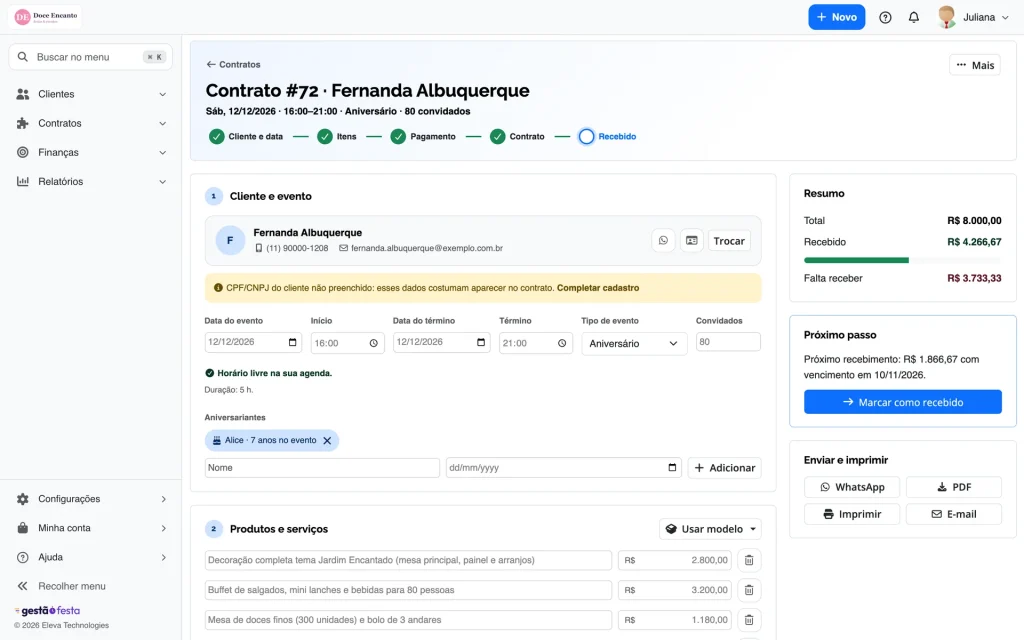This screenshot has height=640, width=1024.
Task: Click the Configurações gear icon
Action: [x=23, y=499]
